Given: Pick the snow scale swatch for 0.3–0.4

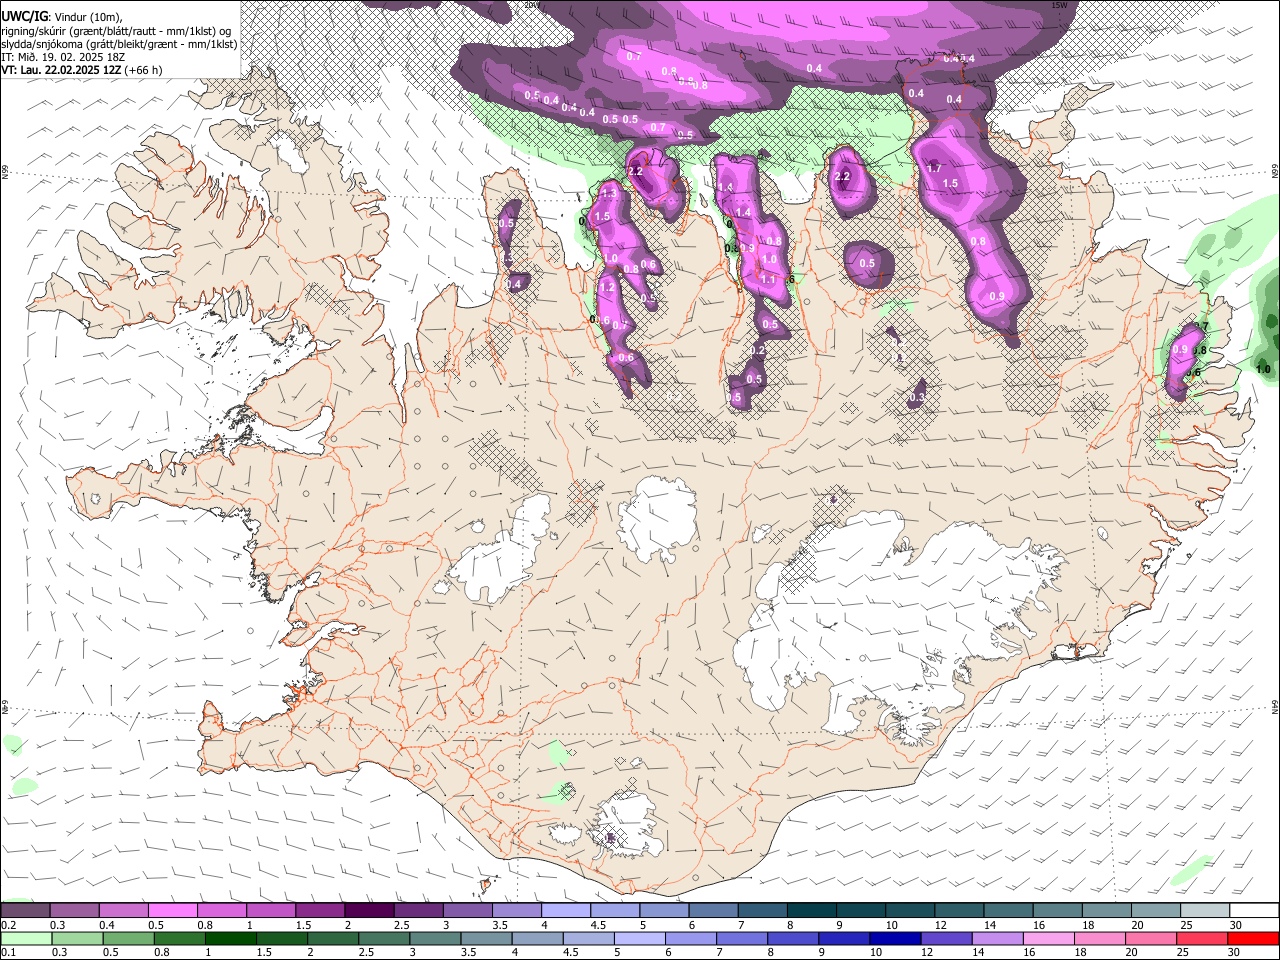Looking at the screenshot, I should click(x=74, y=910).
